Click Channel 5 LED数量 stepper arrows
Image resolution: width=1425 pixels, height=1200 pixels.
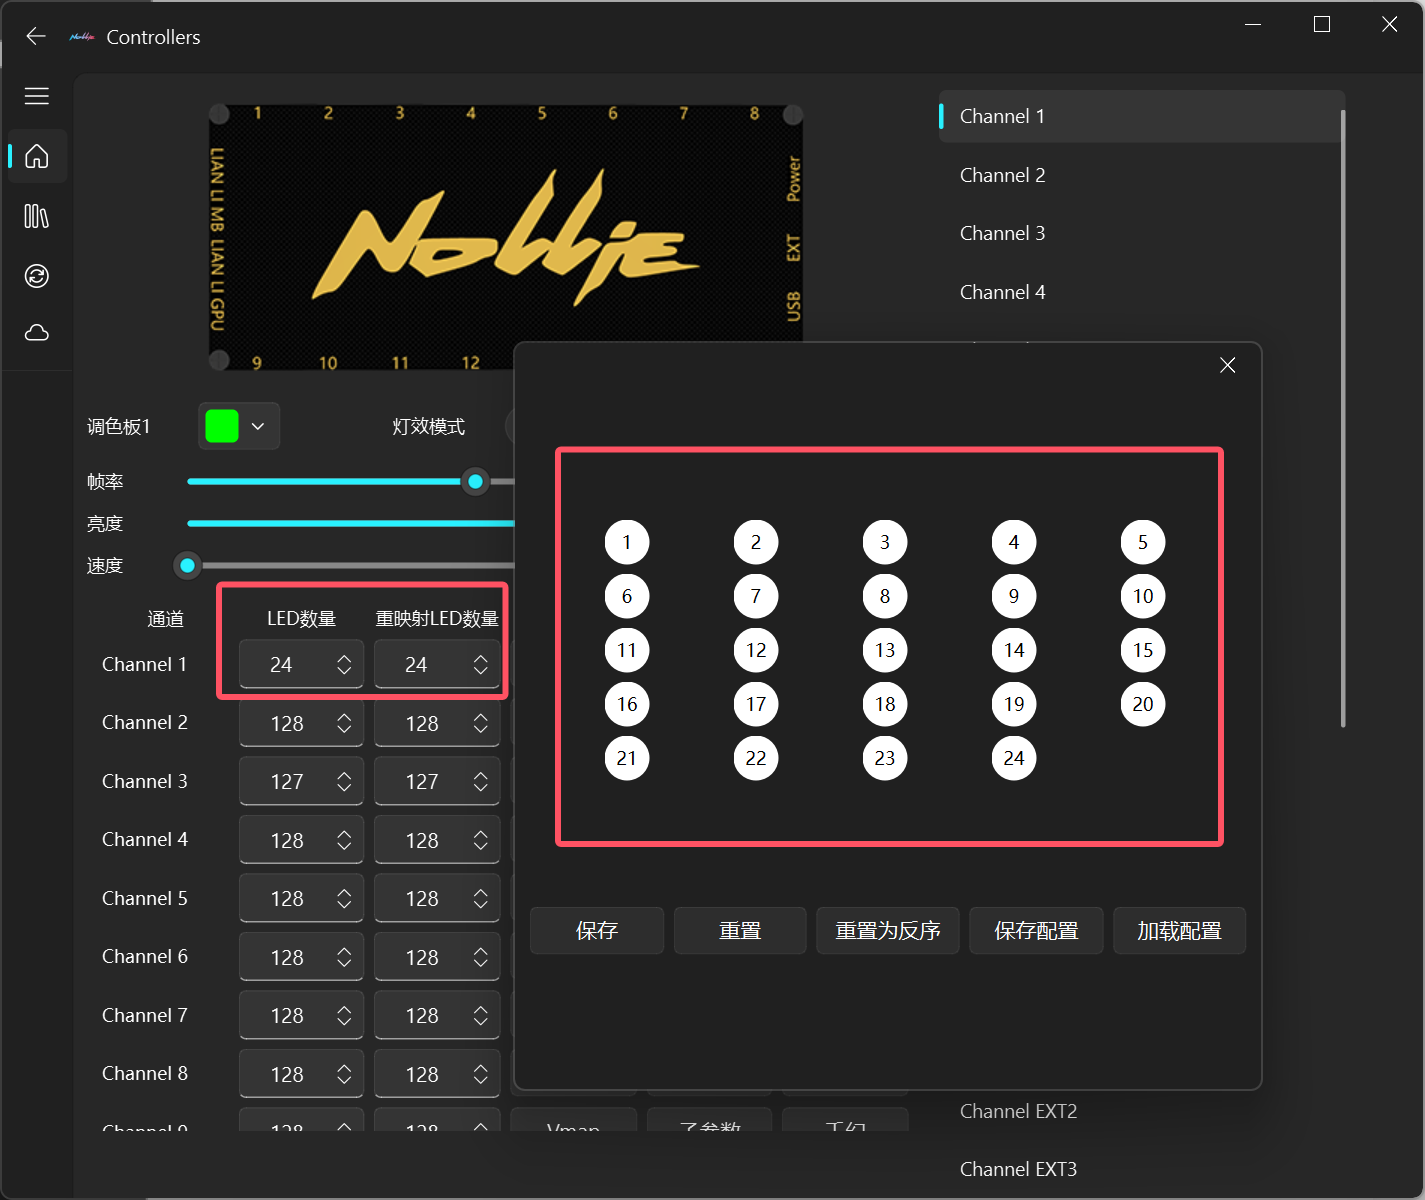pyautogui.click(x=344, y=899)
